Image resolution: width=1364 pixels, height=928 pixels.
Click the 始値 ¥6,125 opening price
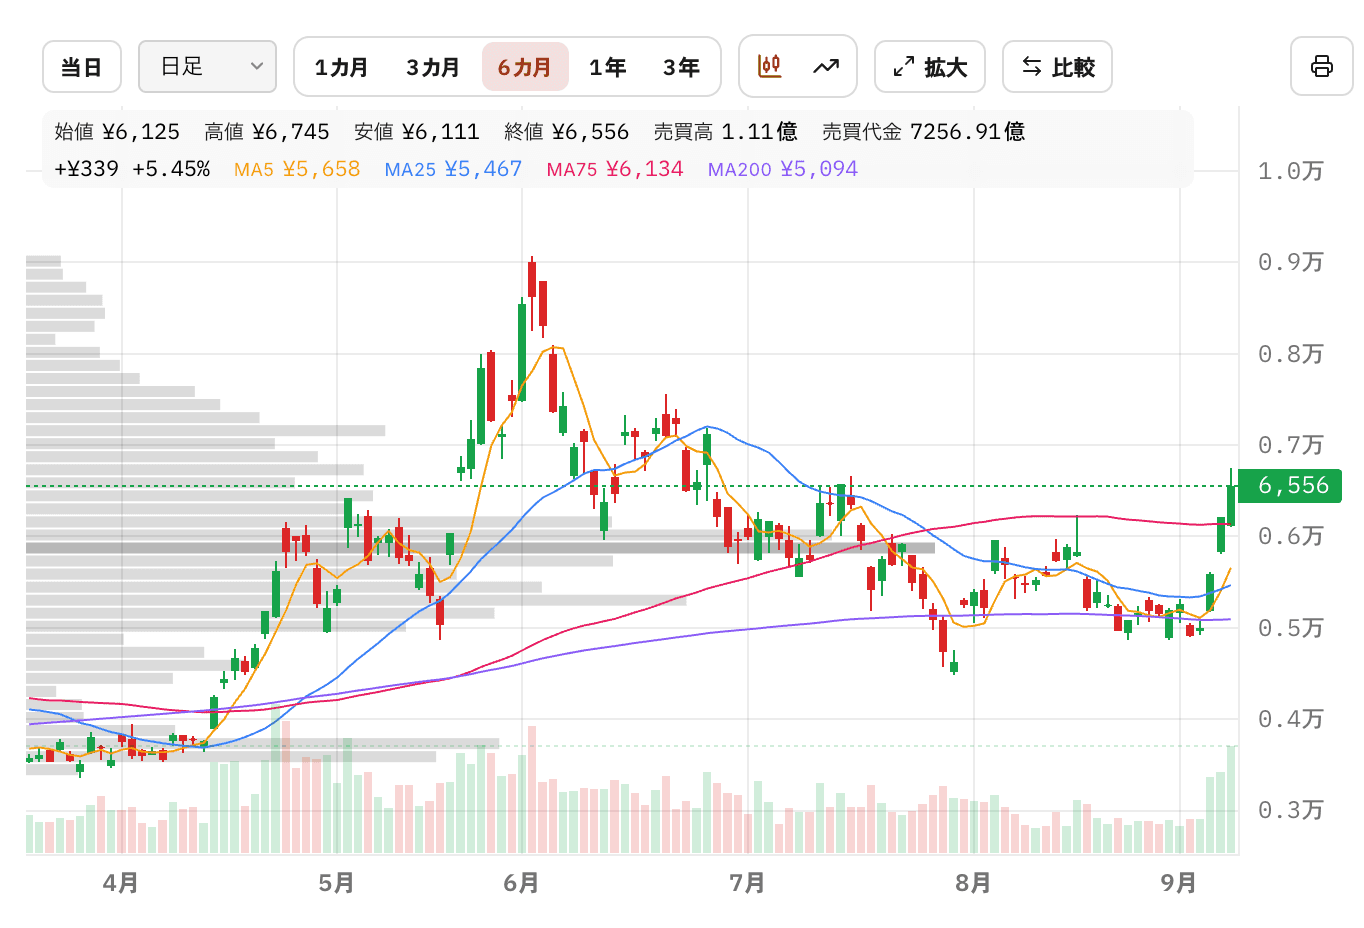[x=117, y=132]
